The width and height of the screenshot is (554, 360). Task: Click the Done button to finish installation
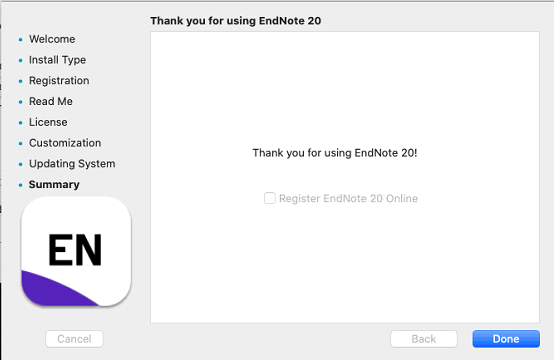pyautogui.click(x=506, y=339)
